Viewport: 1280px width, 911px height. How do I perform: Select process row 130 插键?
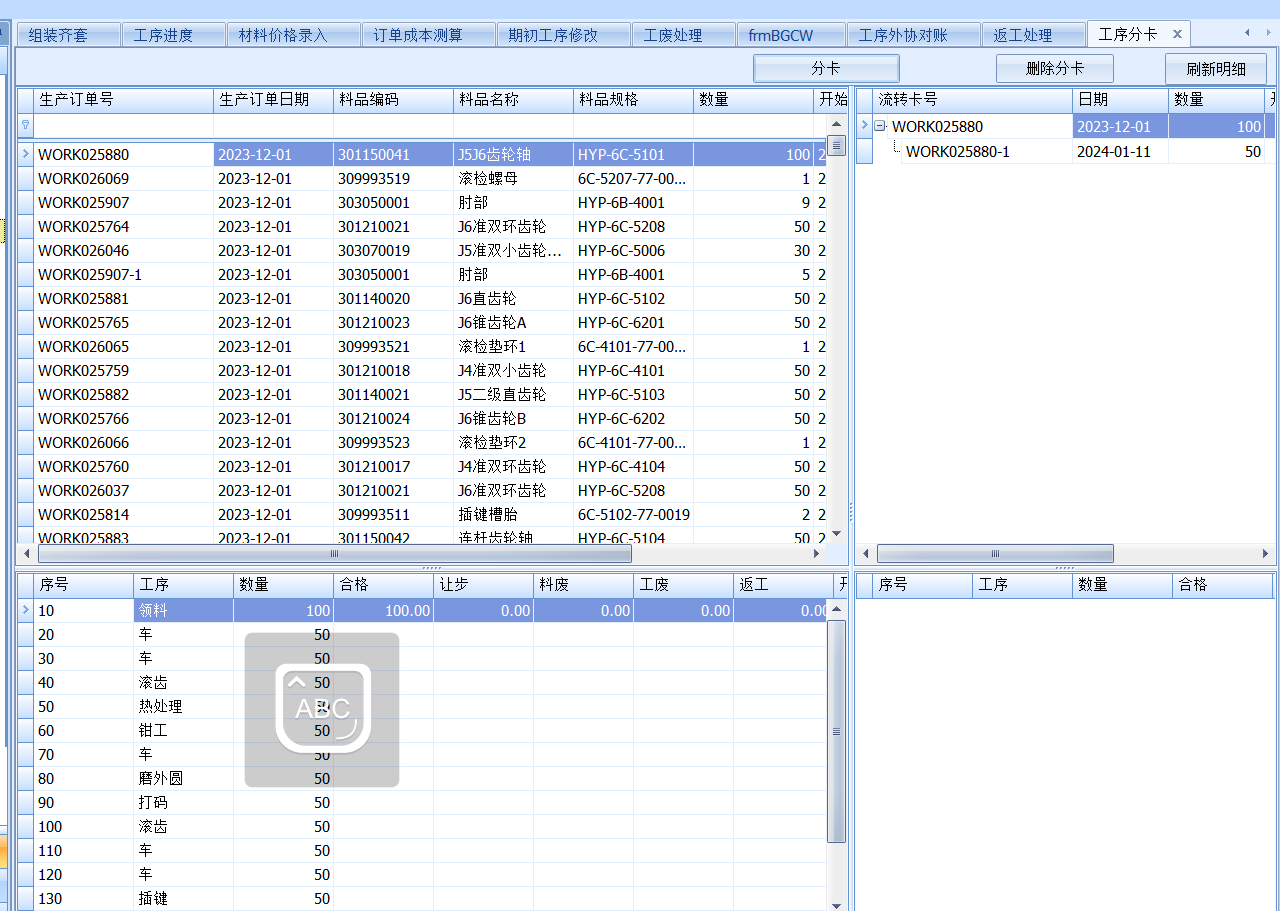tap(423, 899)
